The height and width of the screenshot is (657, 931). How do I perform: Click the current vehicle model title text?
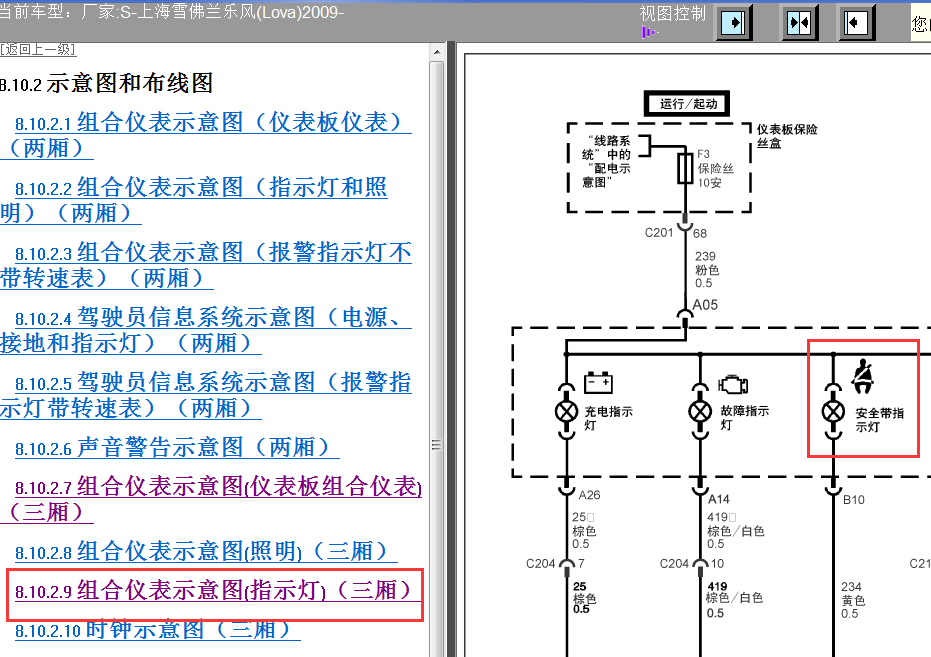[172, 12]
